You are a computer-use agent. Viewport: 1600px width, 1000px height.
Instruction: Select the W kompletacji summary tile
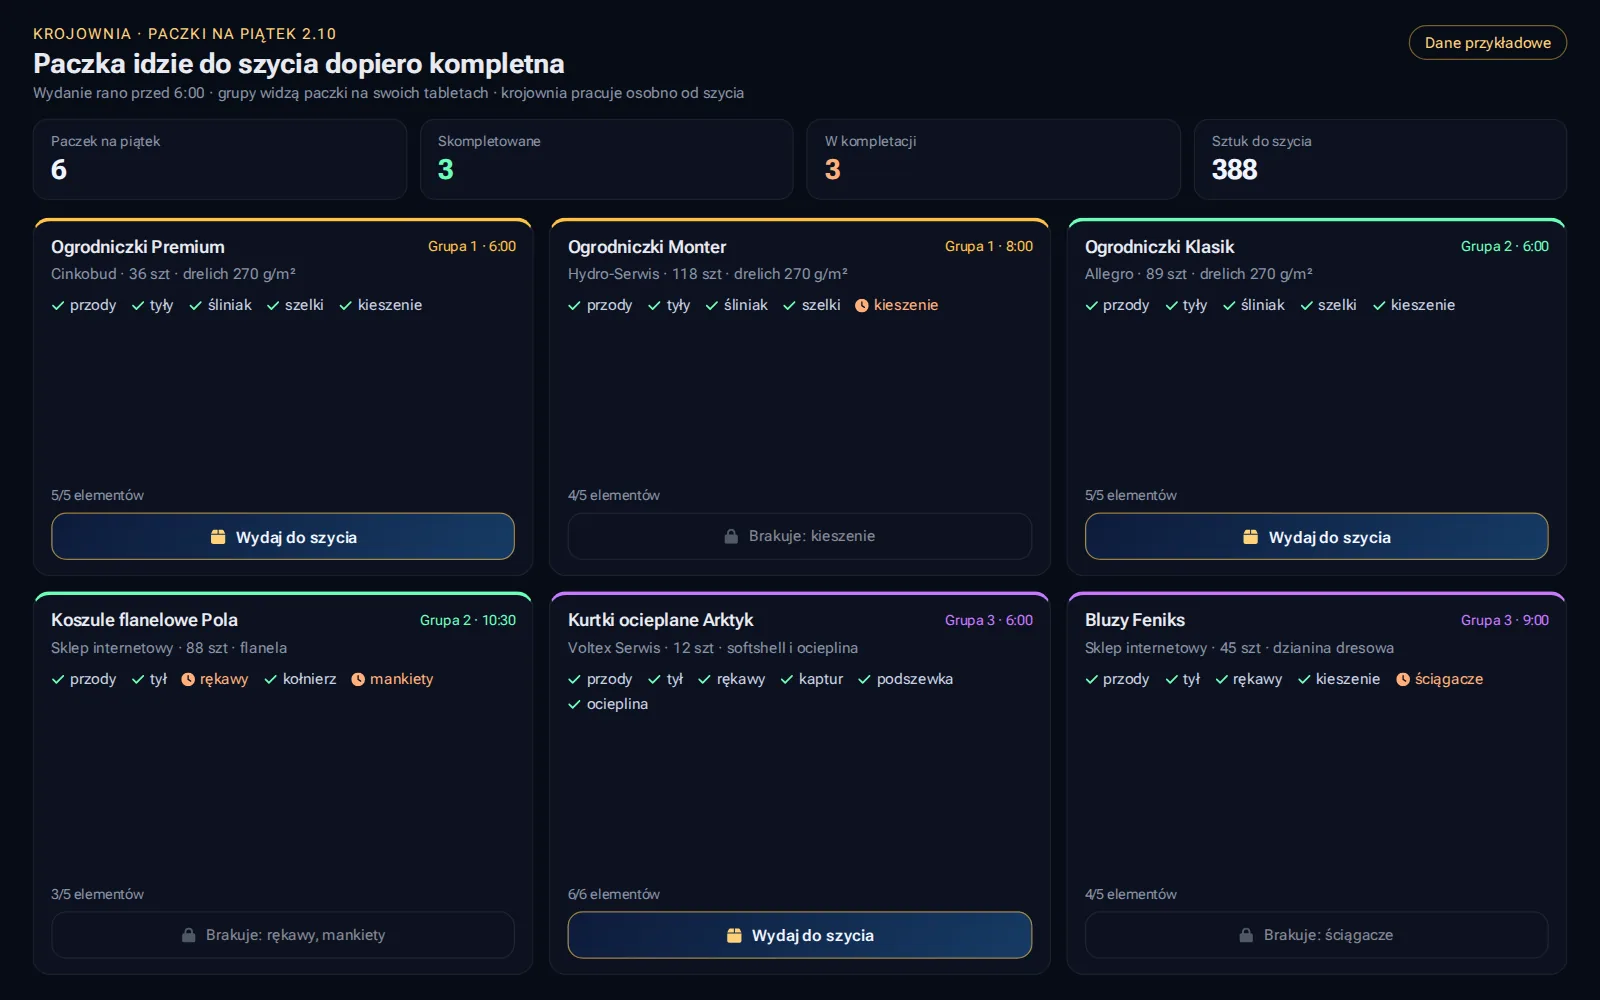(994, 159)
